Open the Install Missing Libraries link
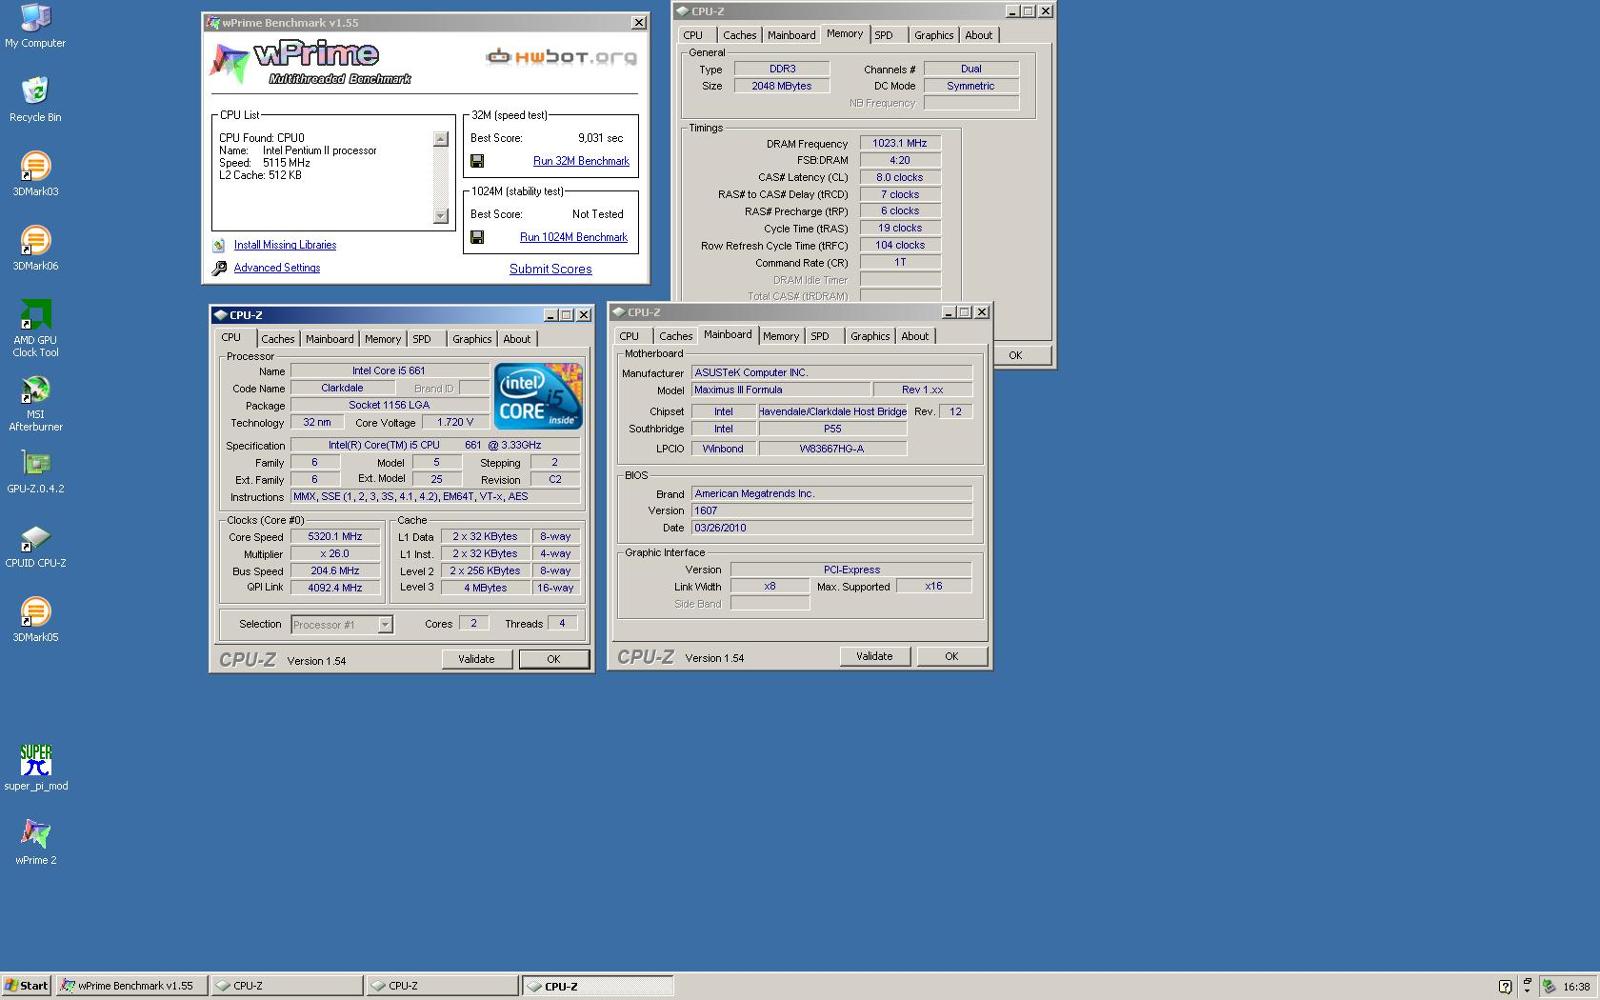Viewport: 1600px width, 1000px height. pyautogui.click(x=285, y=245)
